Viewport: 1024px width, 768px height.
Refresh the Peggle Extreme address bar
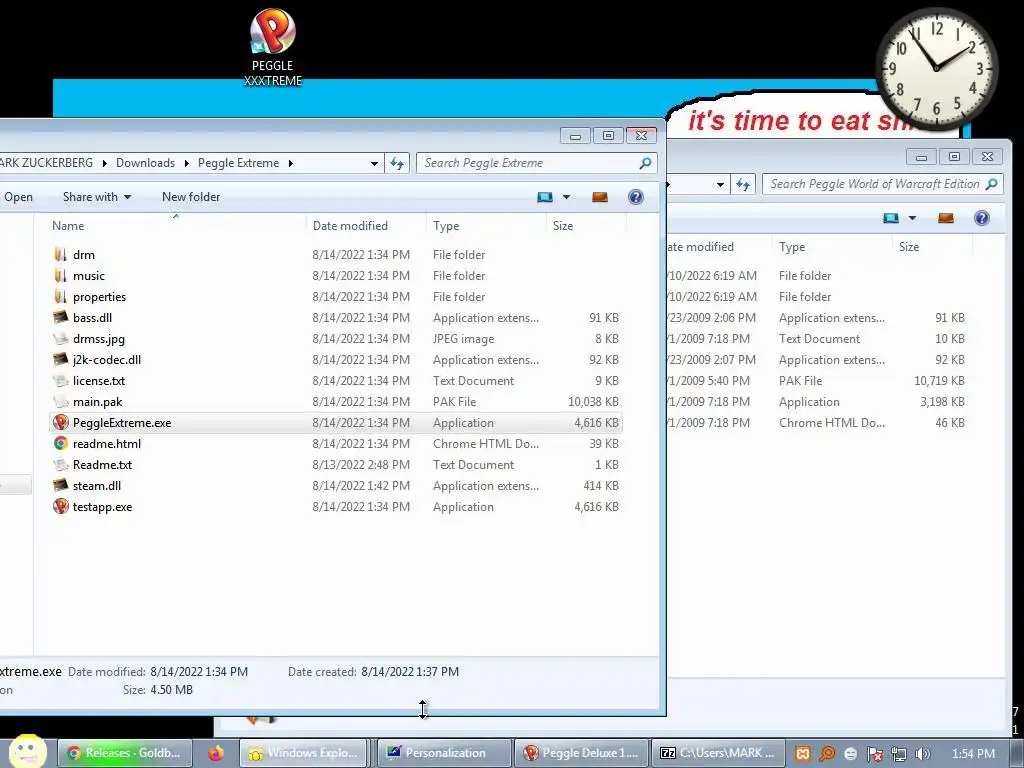[x=397, y=163]
